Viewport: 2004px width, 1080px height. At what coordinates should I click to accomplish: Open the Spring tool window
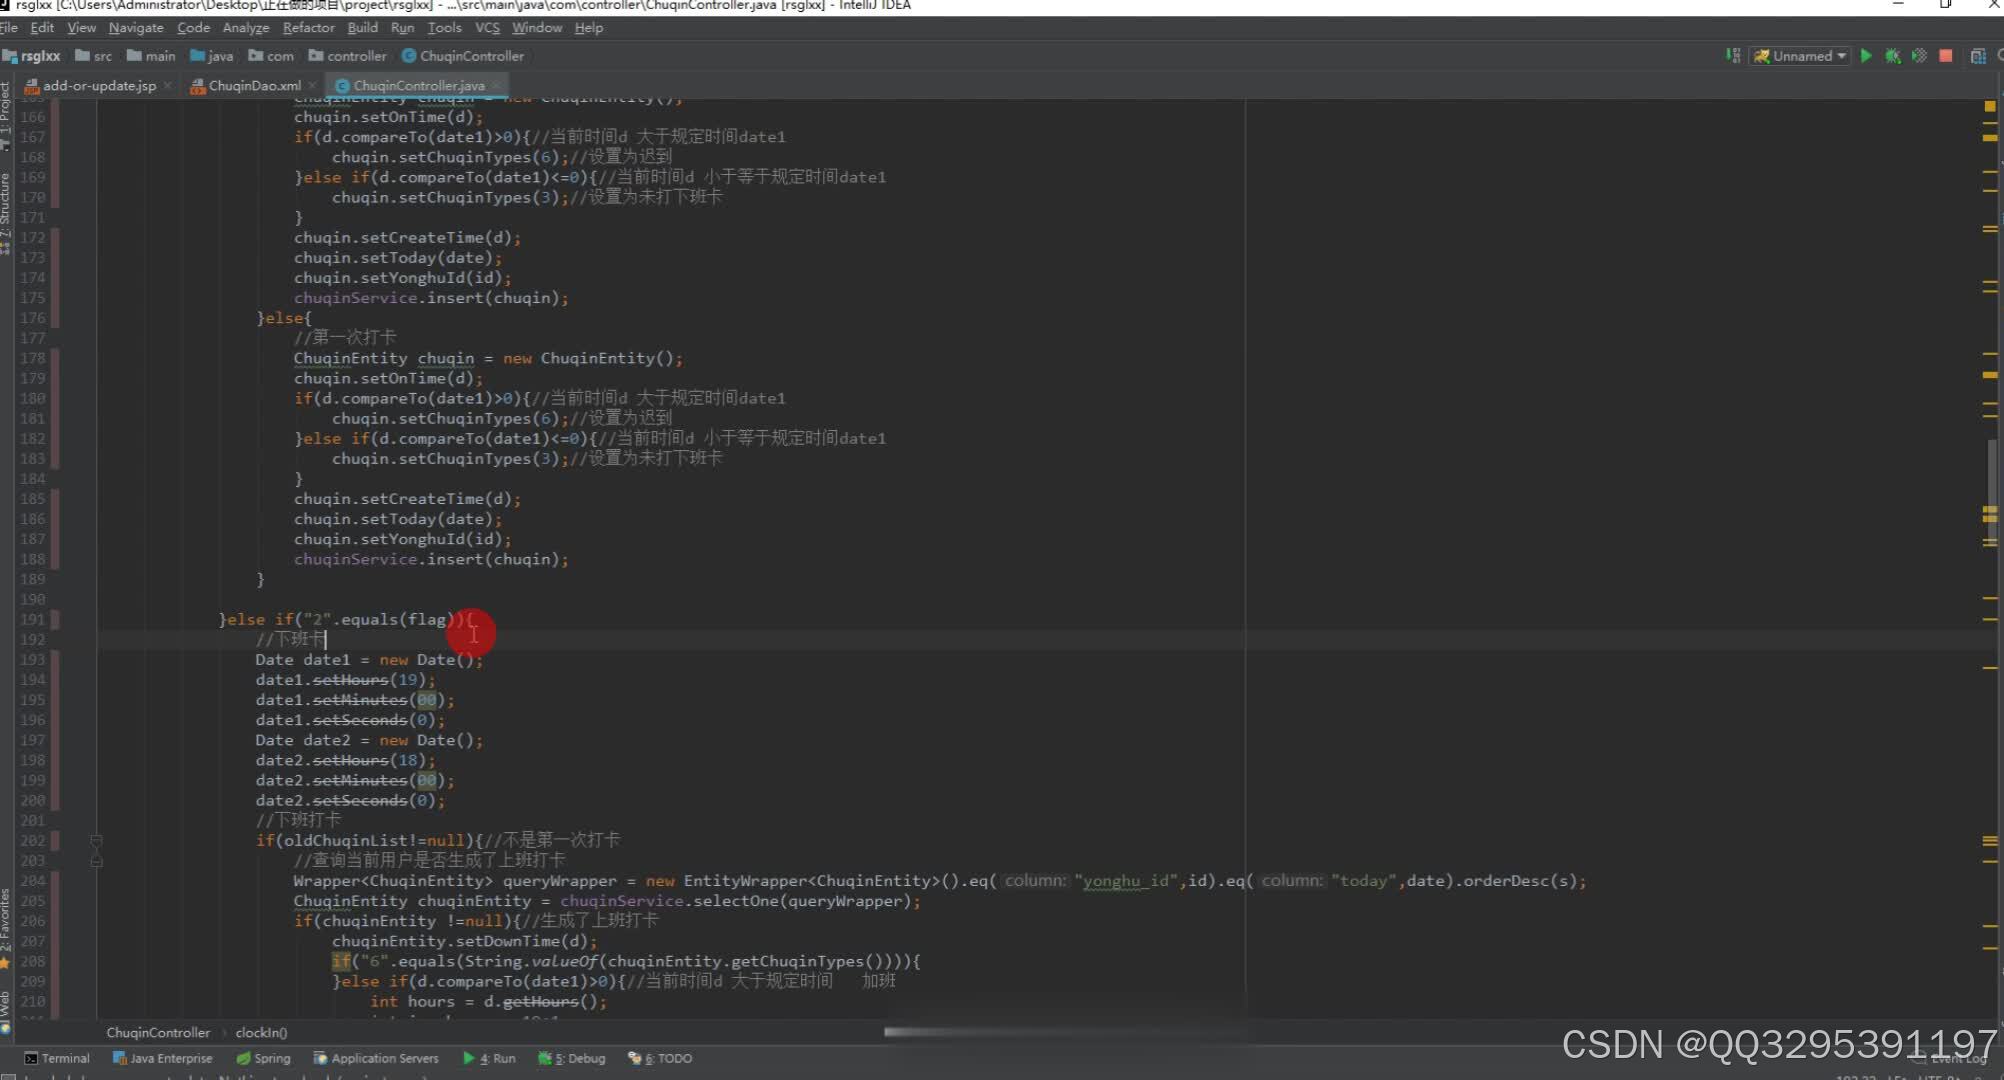[x=263, y=1058]
